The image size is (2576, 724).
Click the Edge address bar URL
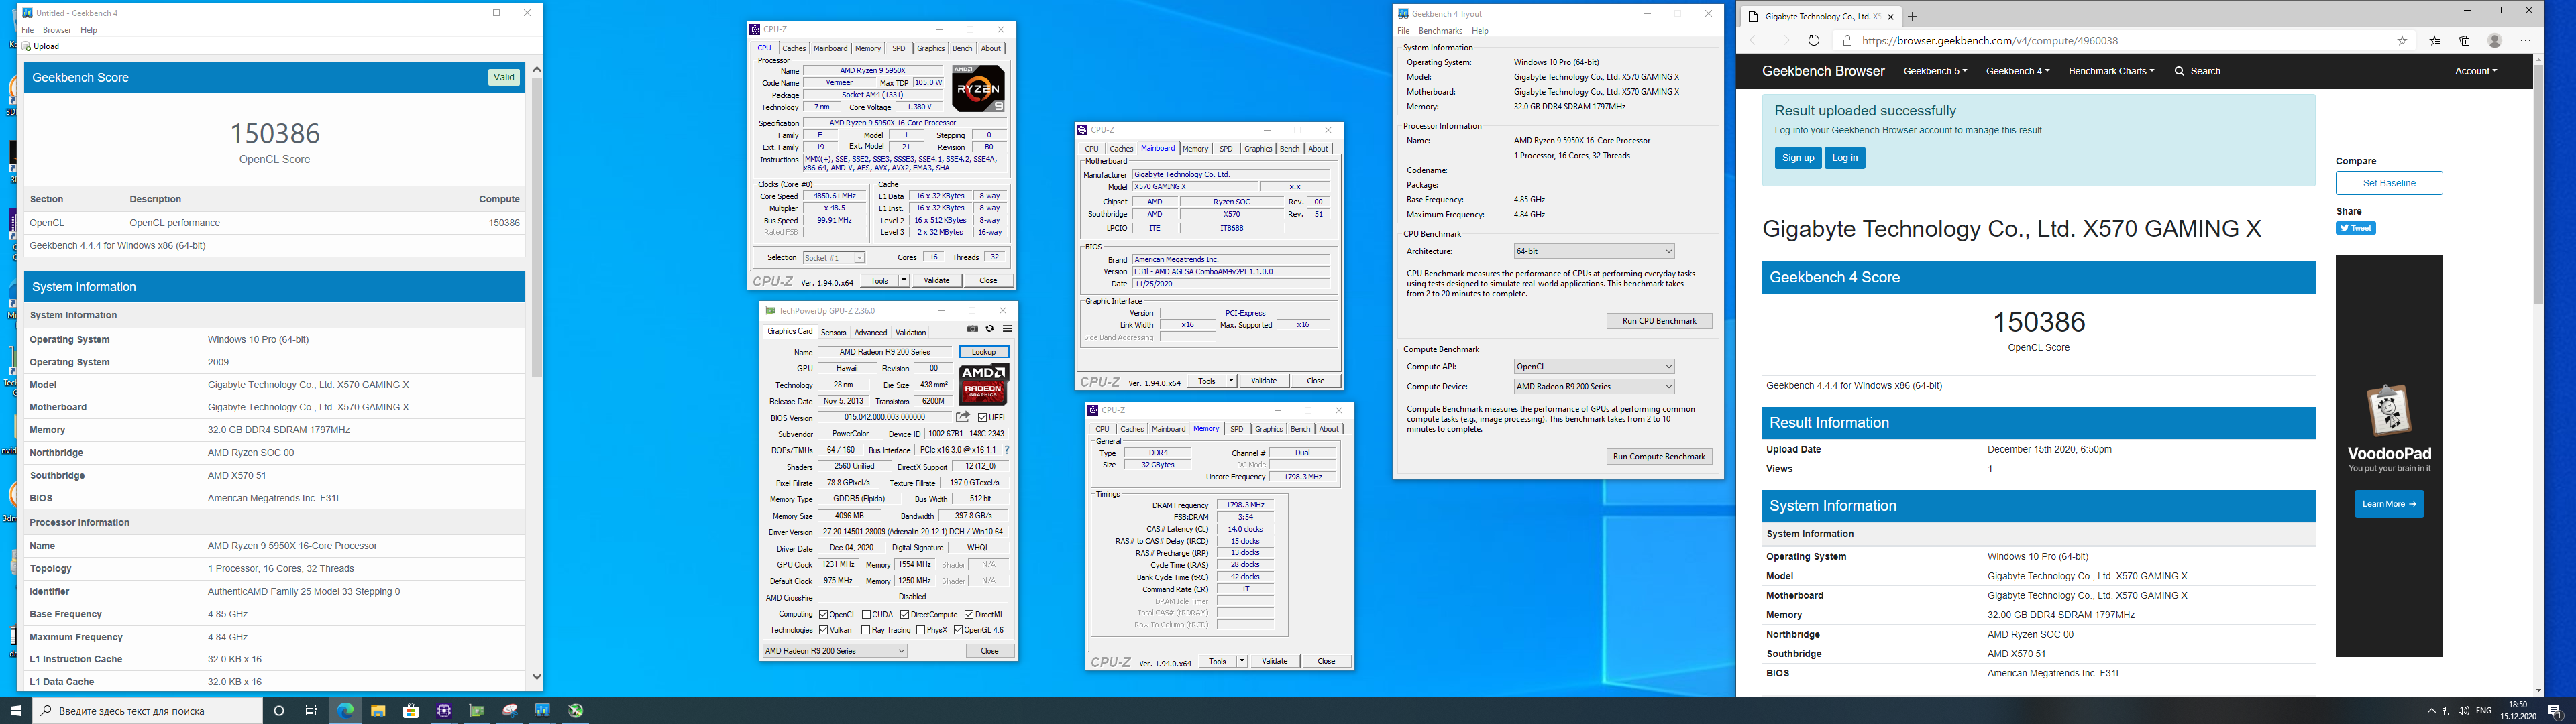[x=1990, y=41]
